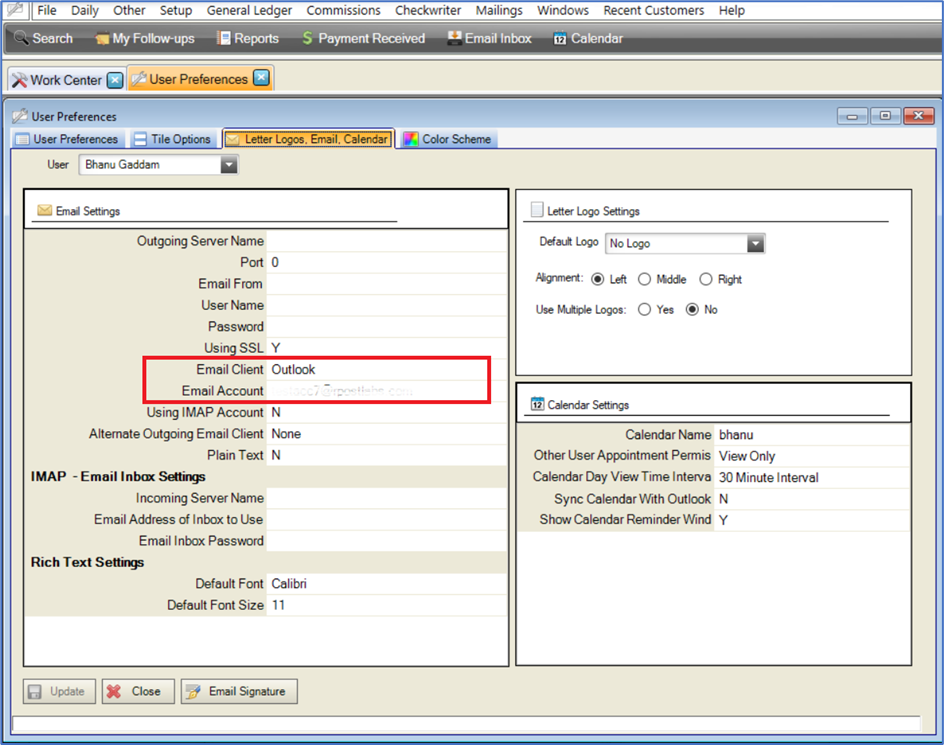Select the Left alignment radio button
The image size is (944, 745).
598,280
